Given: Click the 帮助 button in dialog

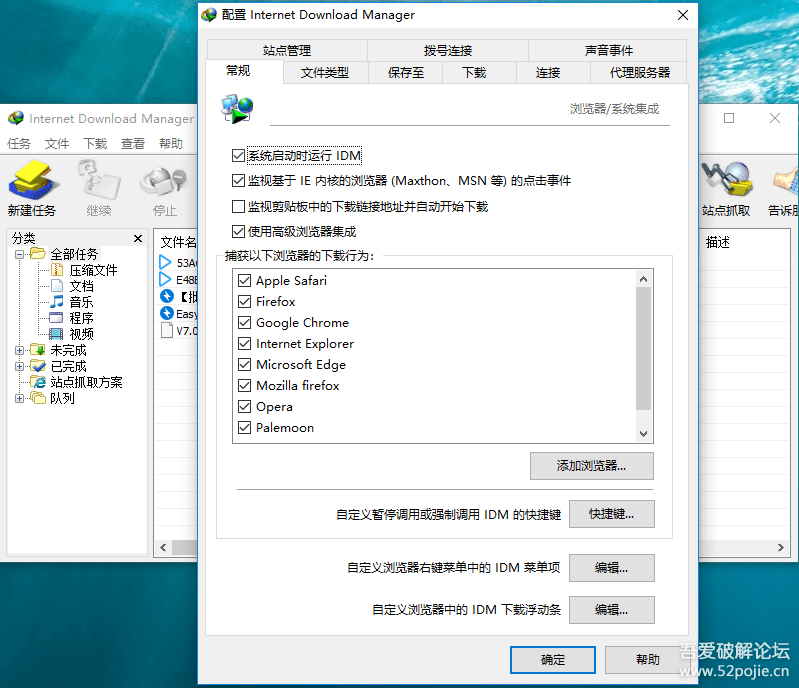Looking at the screenshot, I should tap(648, 659).
